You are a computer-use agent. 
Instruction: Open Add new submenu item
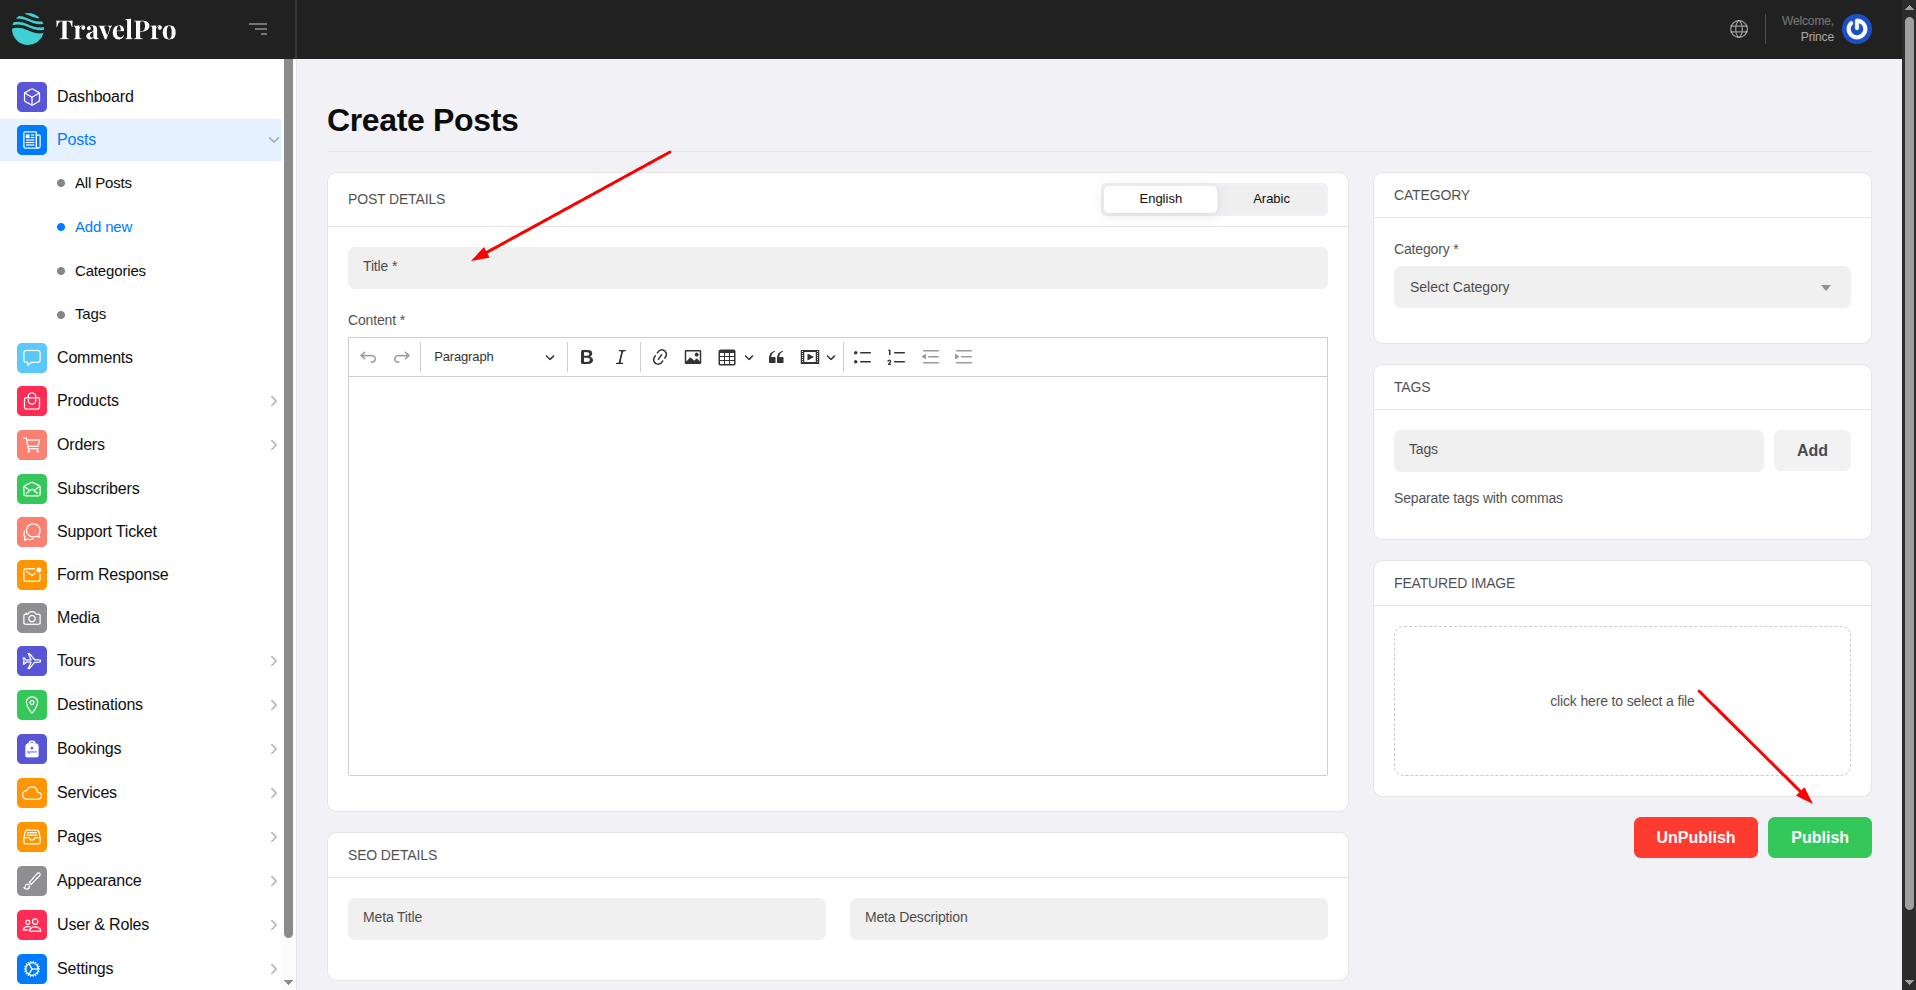[103, 227]
